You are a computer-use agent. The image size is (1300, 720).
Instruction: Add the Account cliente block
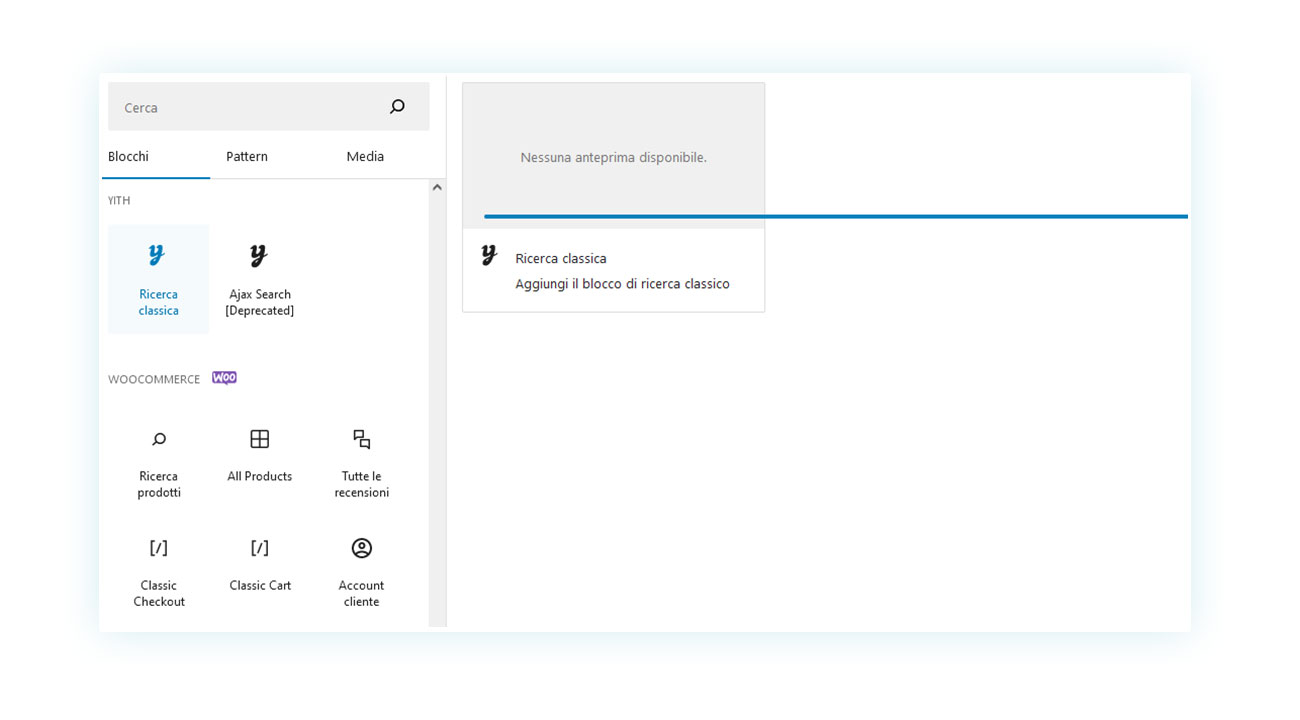pyautogui.click(x=361, y=572)
